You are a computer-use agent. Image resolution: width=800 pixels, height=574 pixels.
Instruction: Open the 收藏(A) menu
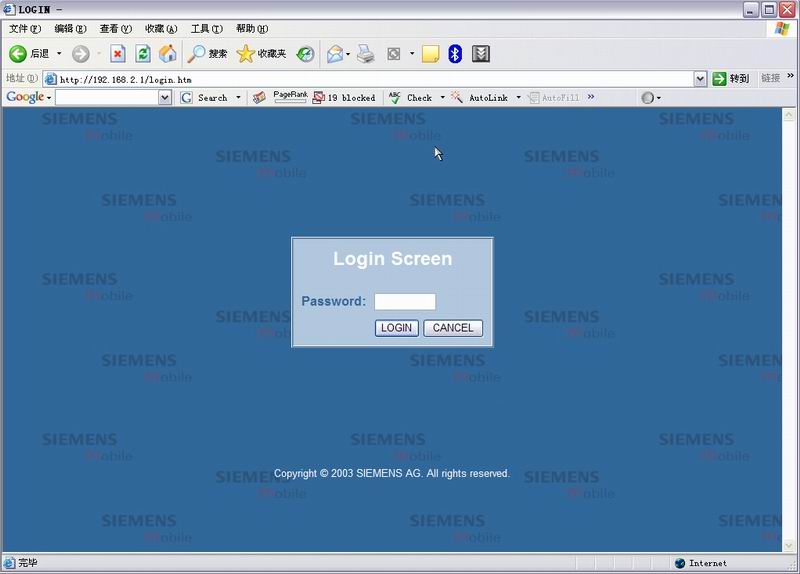[161, 29]
